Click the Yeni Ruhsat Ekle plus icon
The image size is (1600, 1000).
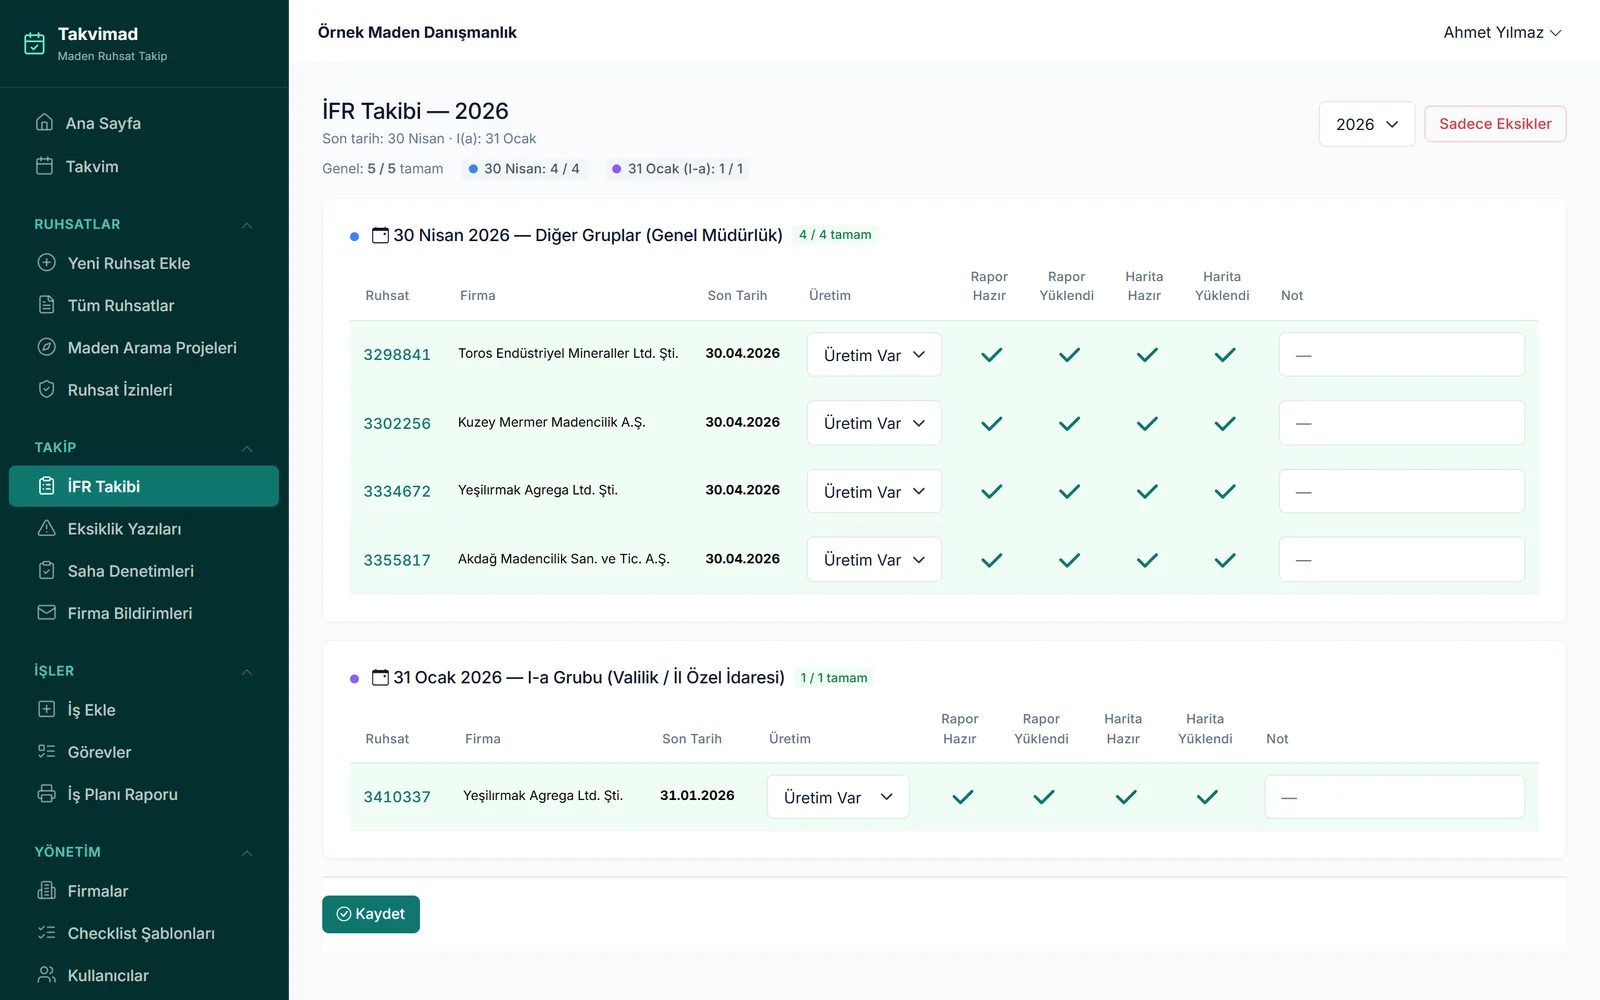click(x=46, y=263)
